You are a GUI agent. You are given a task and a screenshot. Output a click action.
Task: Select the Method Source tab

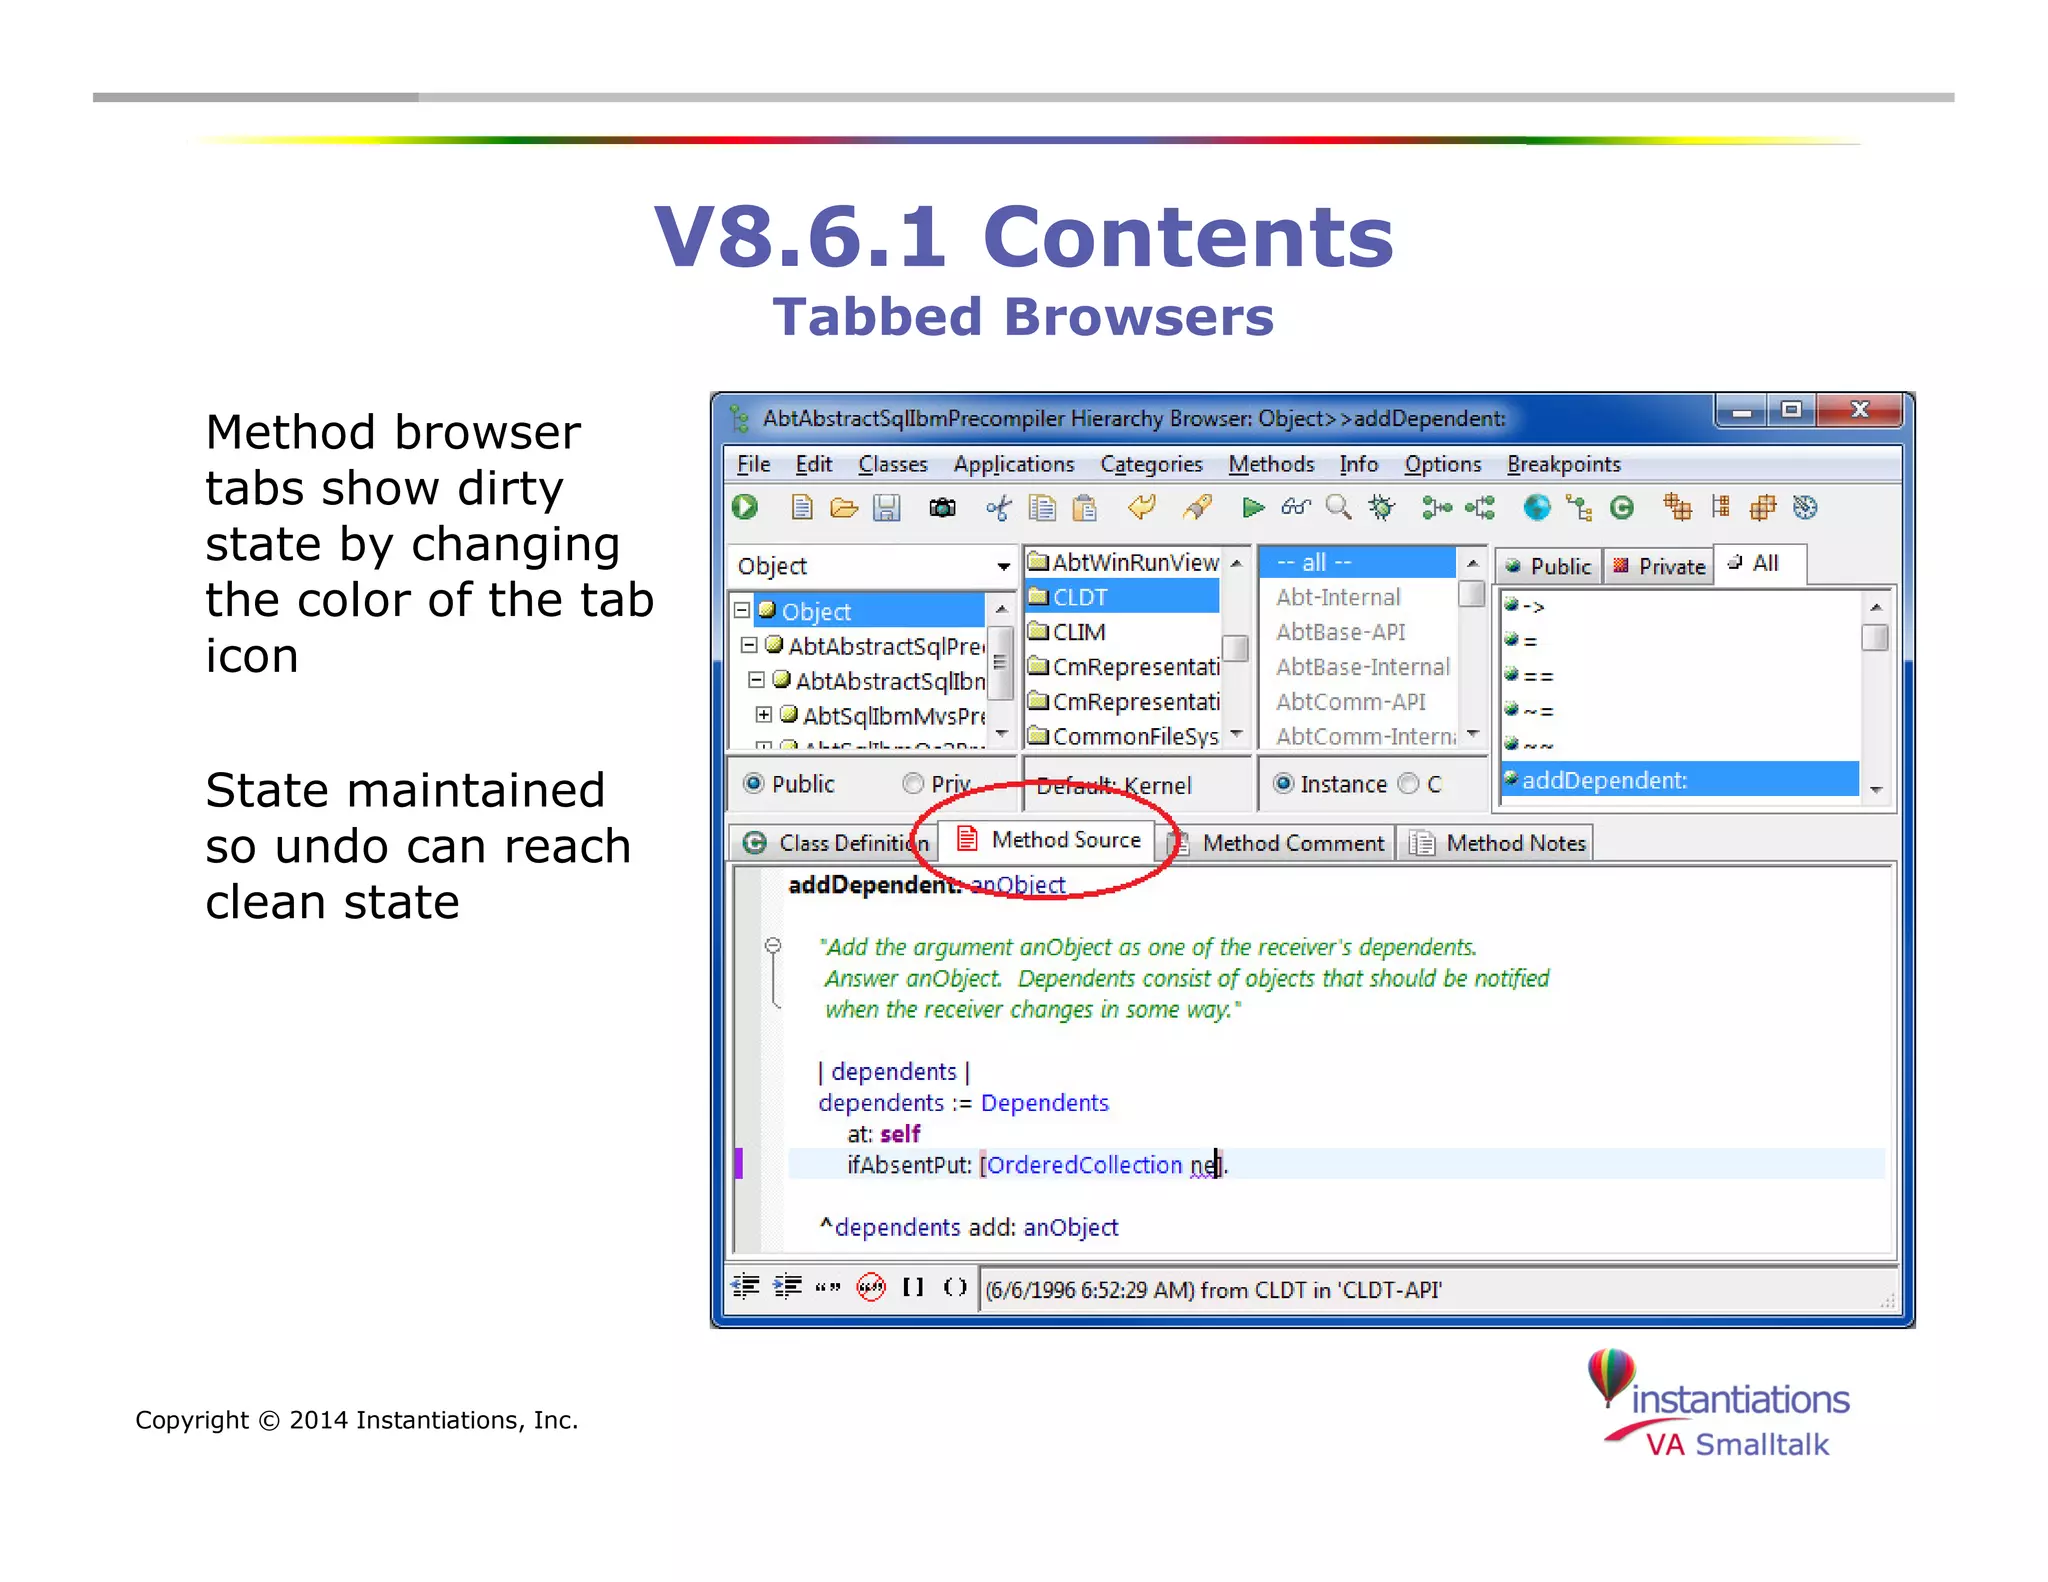[x=1048, y=840]
